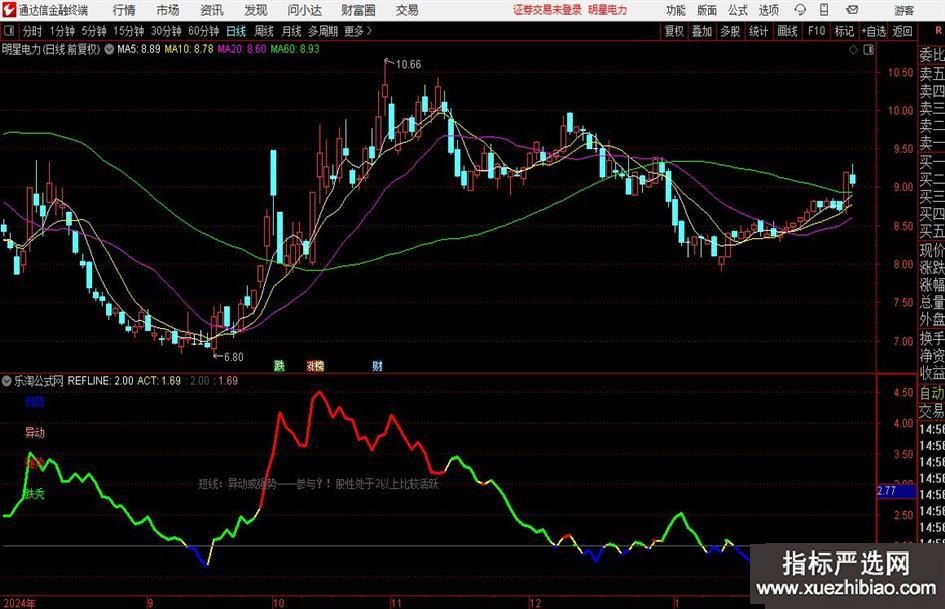Click the 复权 toolbar button
Screen dimensions: 945x609
(x=674, y=31)
